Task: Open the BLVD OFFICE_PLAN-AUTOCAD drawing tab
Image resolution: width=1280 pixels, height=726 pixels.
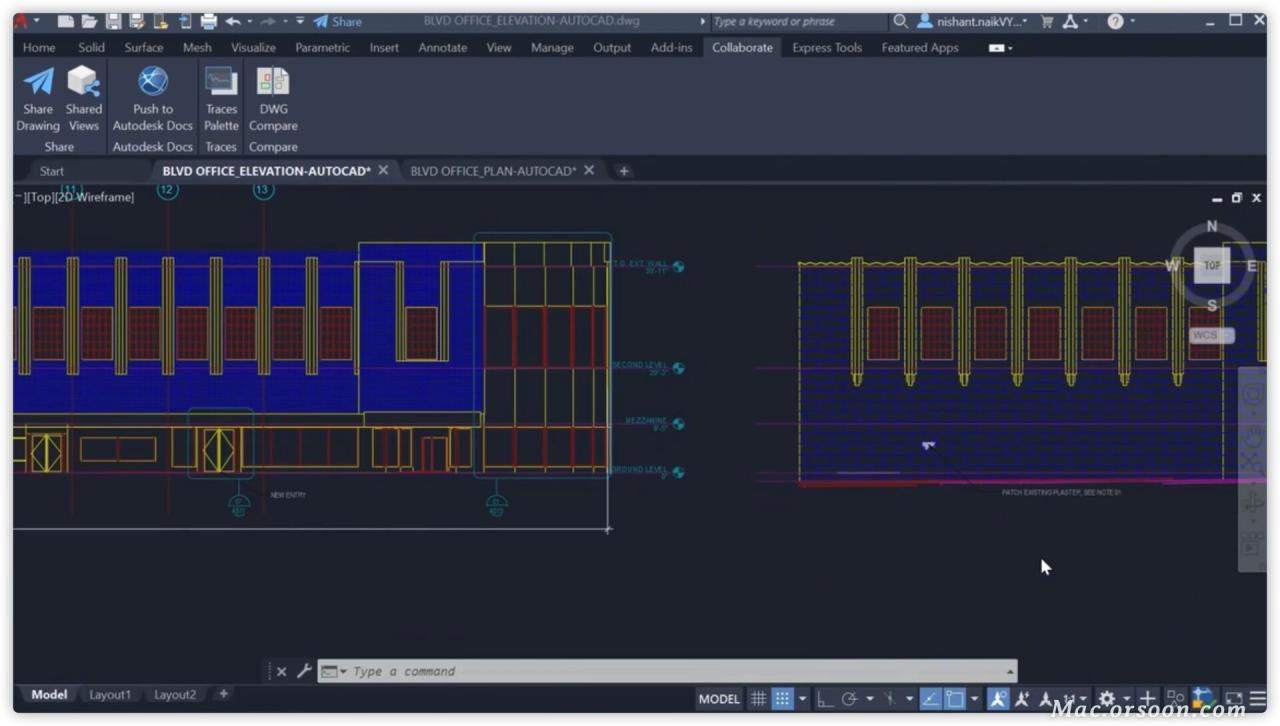Action: 493,170
